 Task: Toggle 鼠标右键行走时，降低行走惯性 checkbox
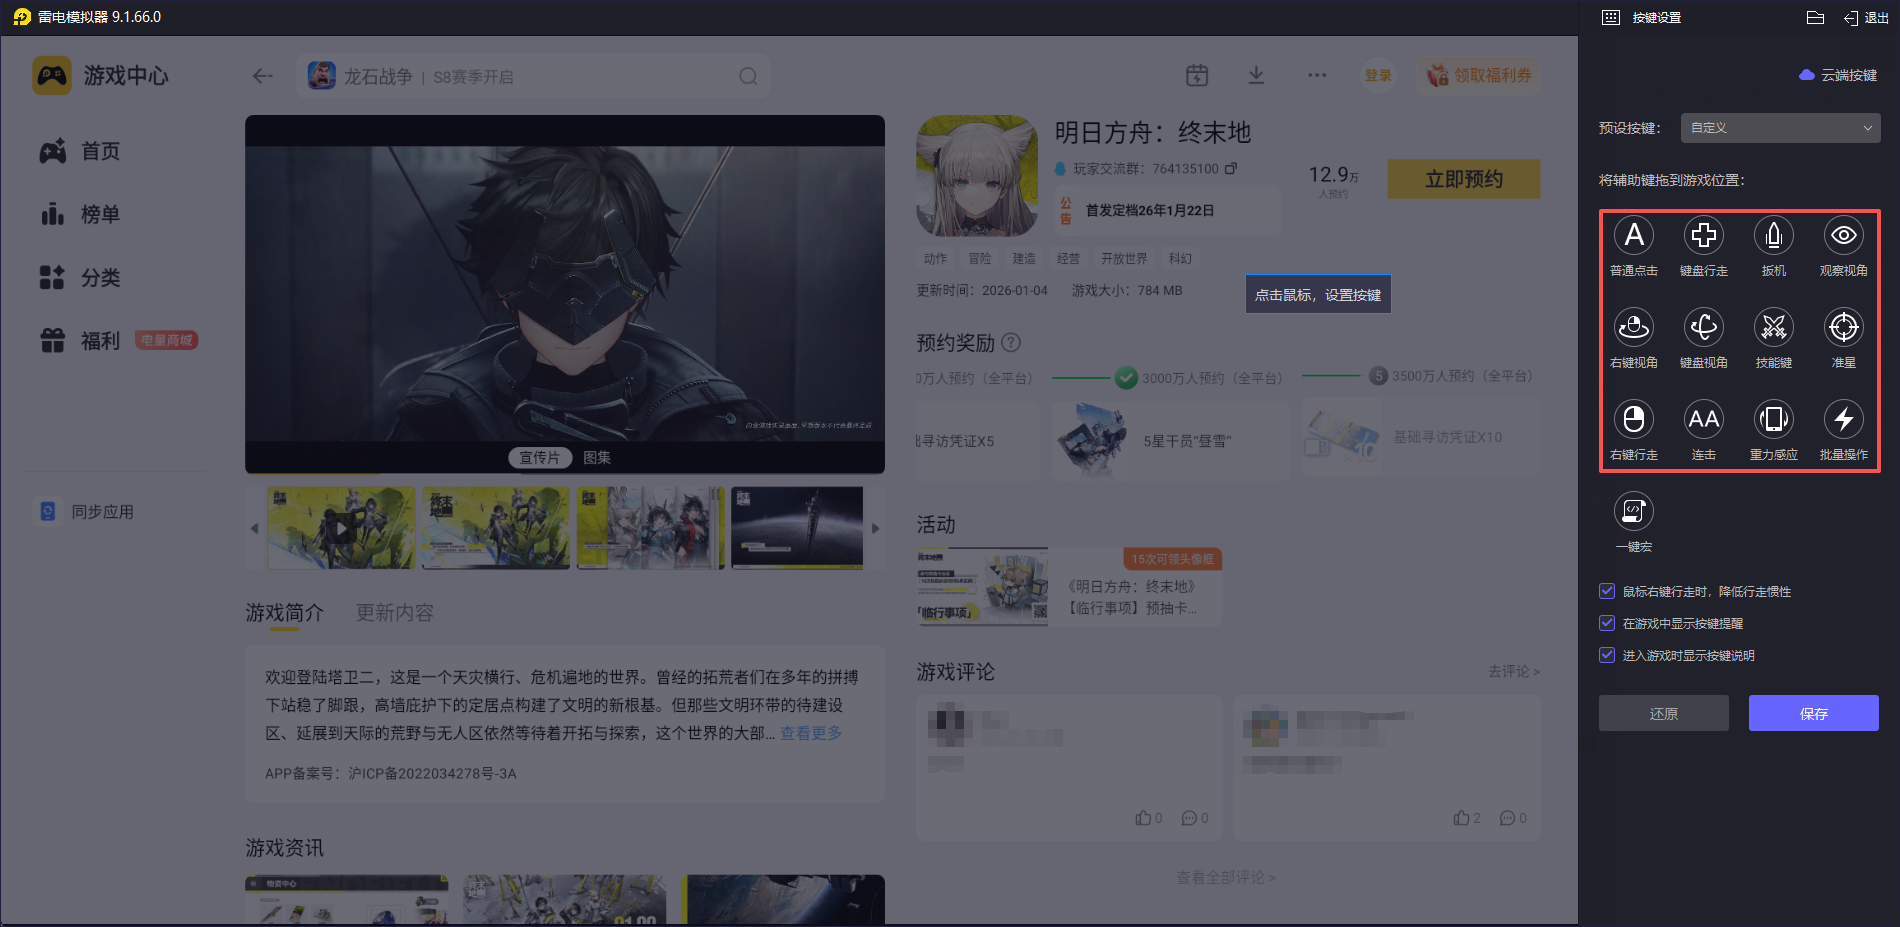[1607, 591]
